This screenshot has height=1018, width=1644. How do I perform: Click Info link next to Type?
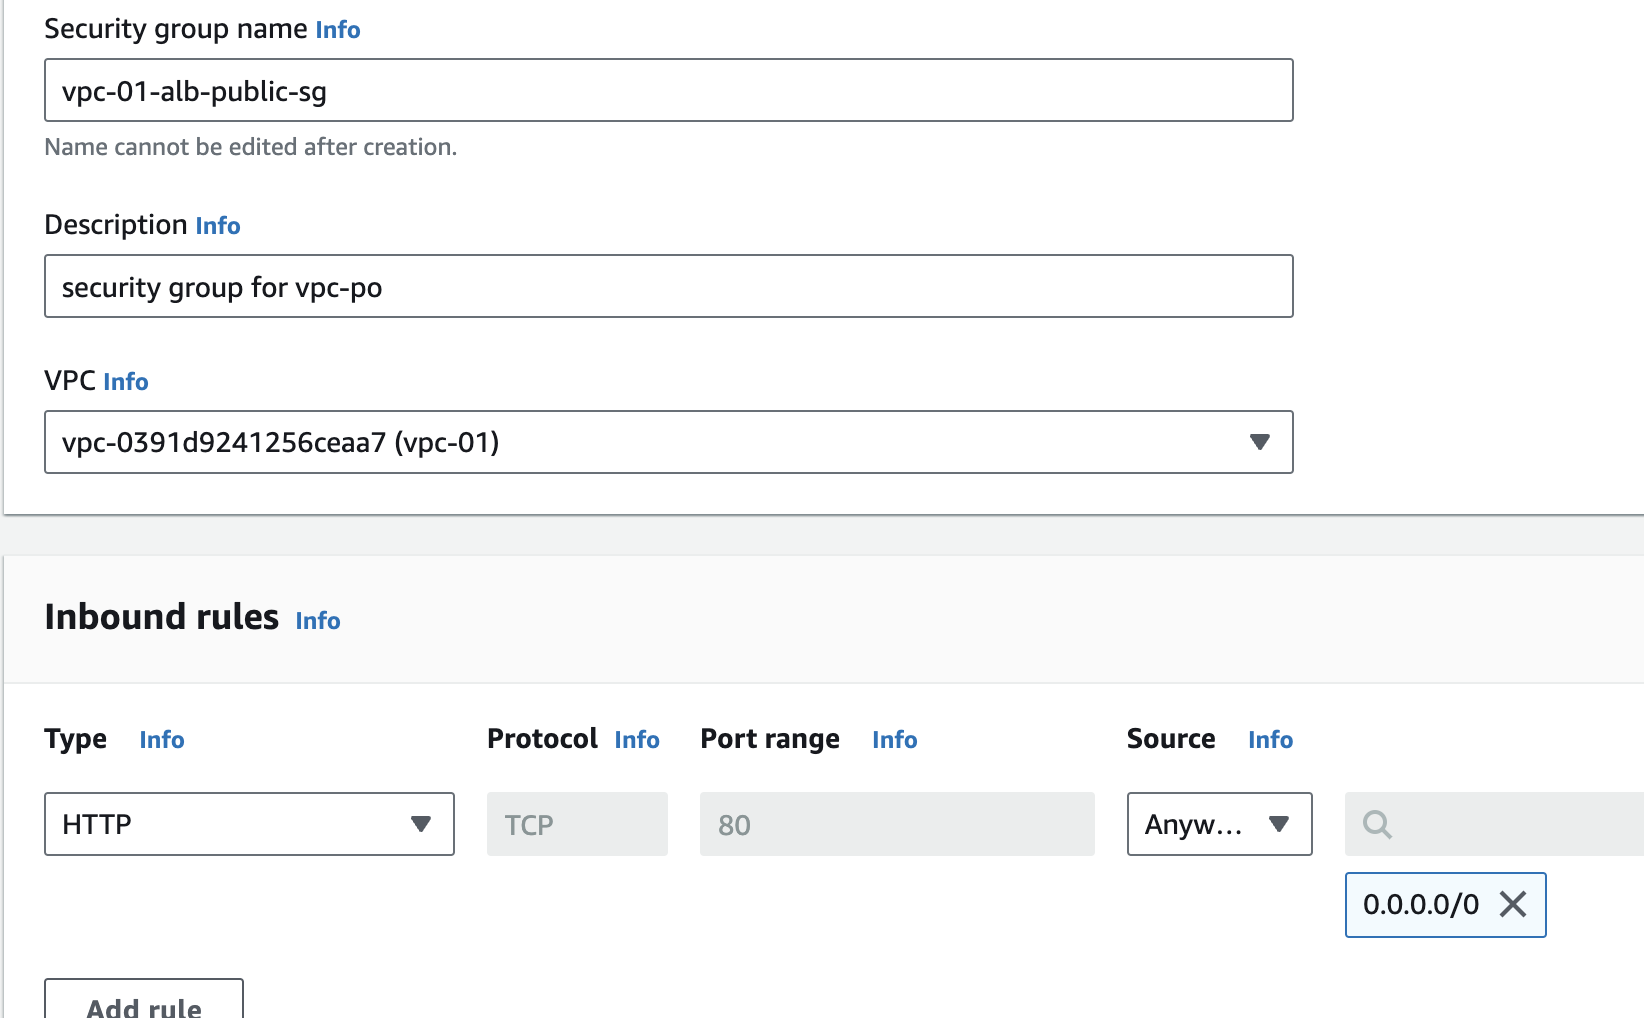pyautogui.click(x=162, y=740)
